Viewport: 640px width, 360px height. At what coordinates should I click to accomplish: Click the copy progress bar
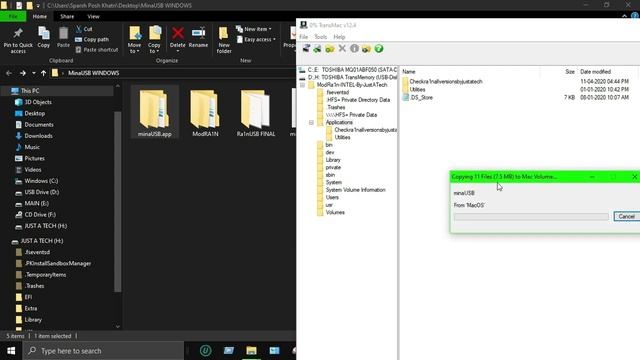(531, 217)
